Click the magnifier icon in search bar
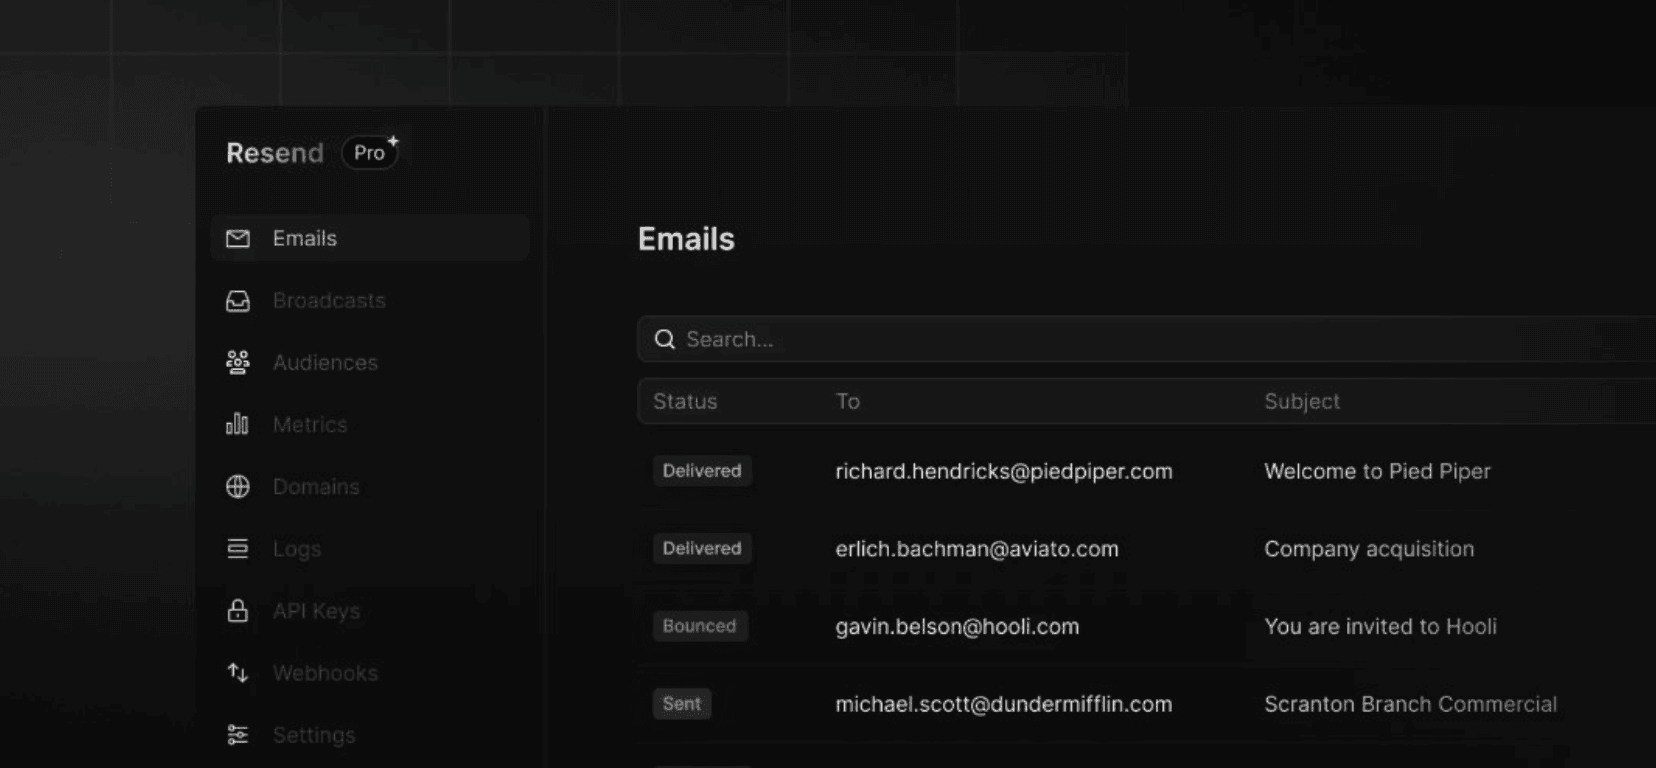Screen dimensions: 1656x768 click(x=664, y=340)
